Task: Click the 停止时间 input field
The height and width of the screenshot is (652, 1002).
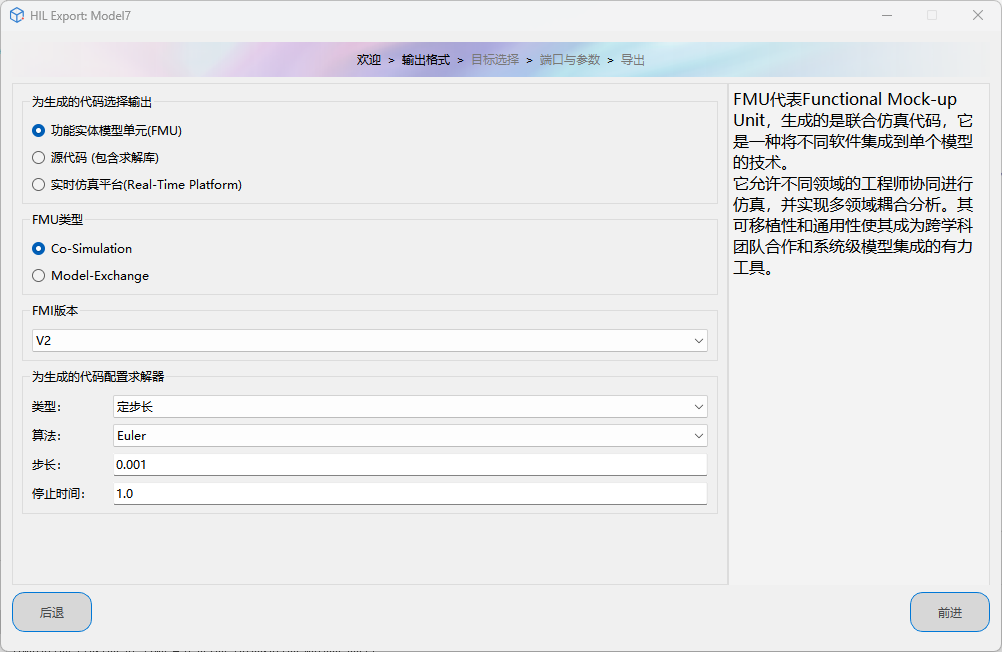Action: coord(410,493)
